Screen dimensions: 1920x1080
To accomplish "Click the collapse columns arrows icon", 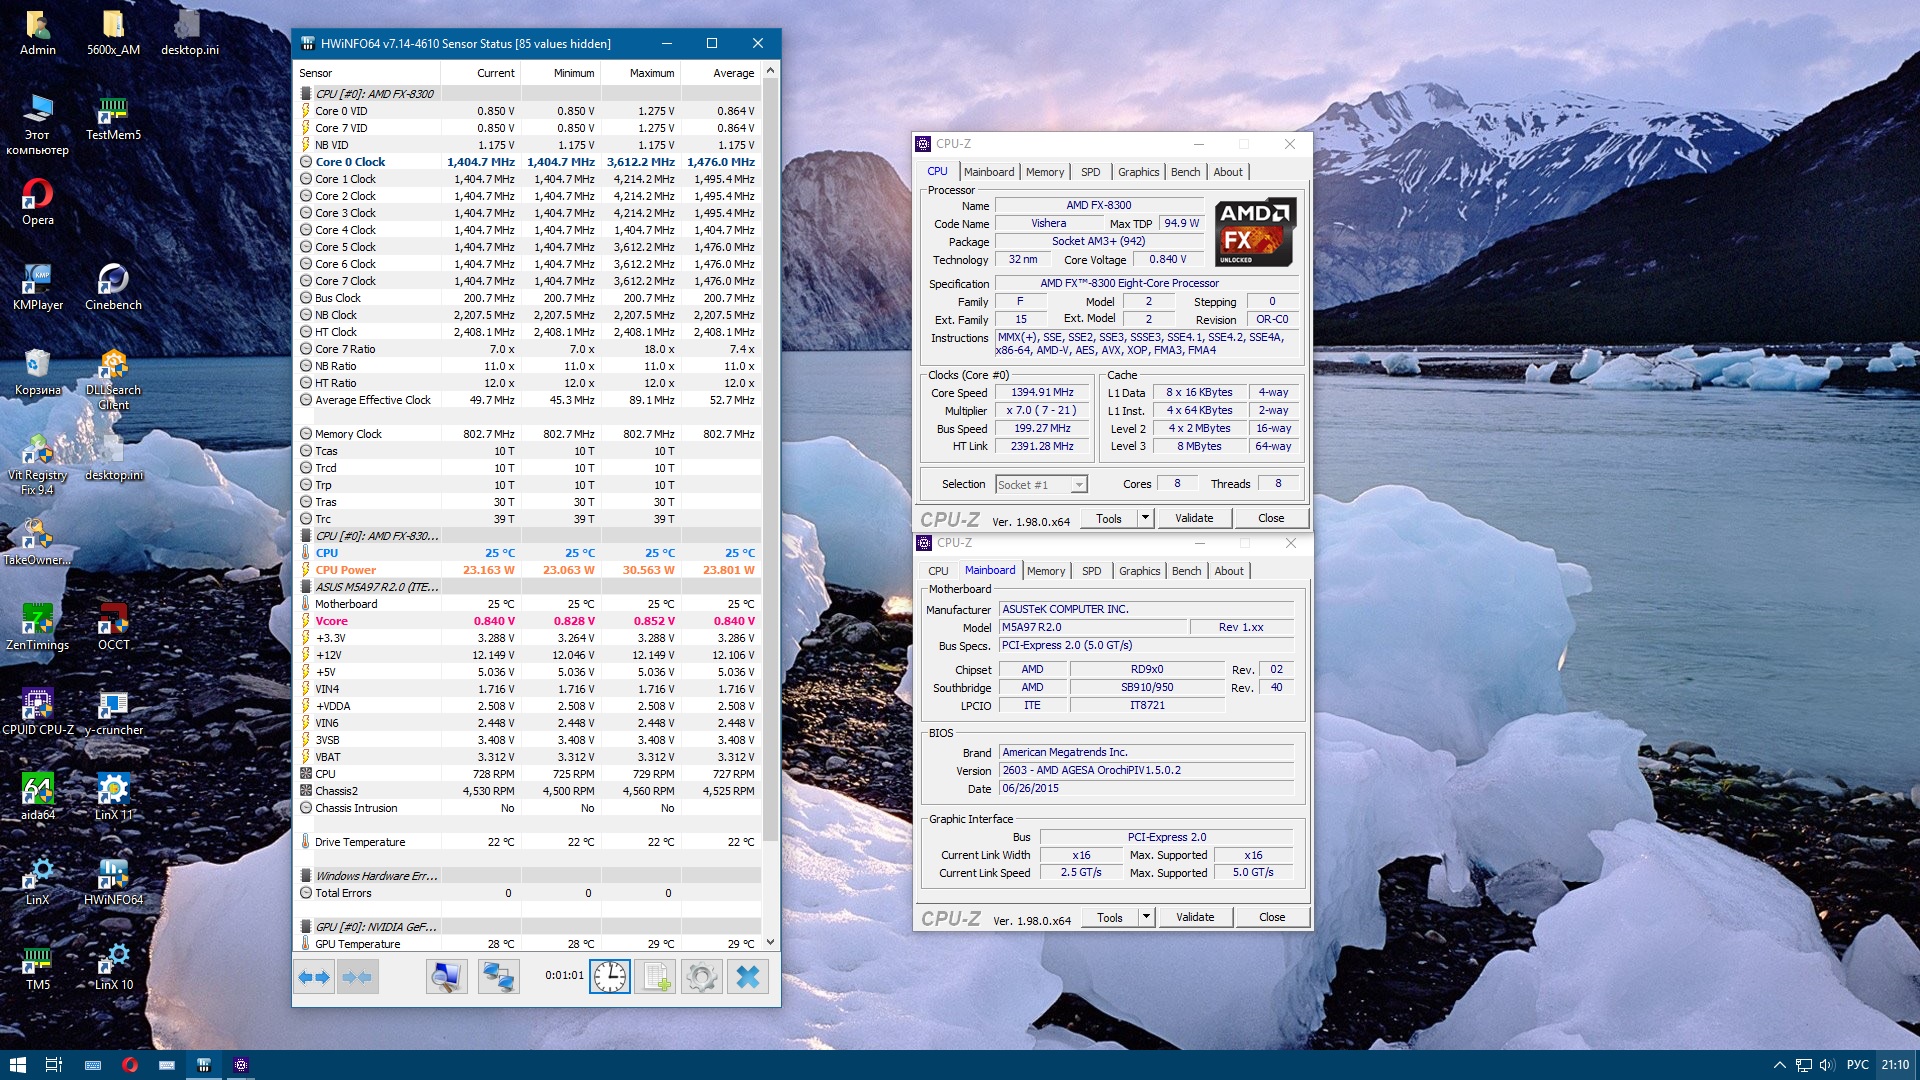I will [x=358, y=977].
